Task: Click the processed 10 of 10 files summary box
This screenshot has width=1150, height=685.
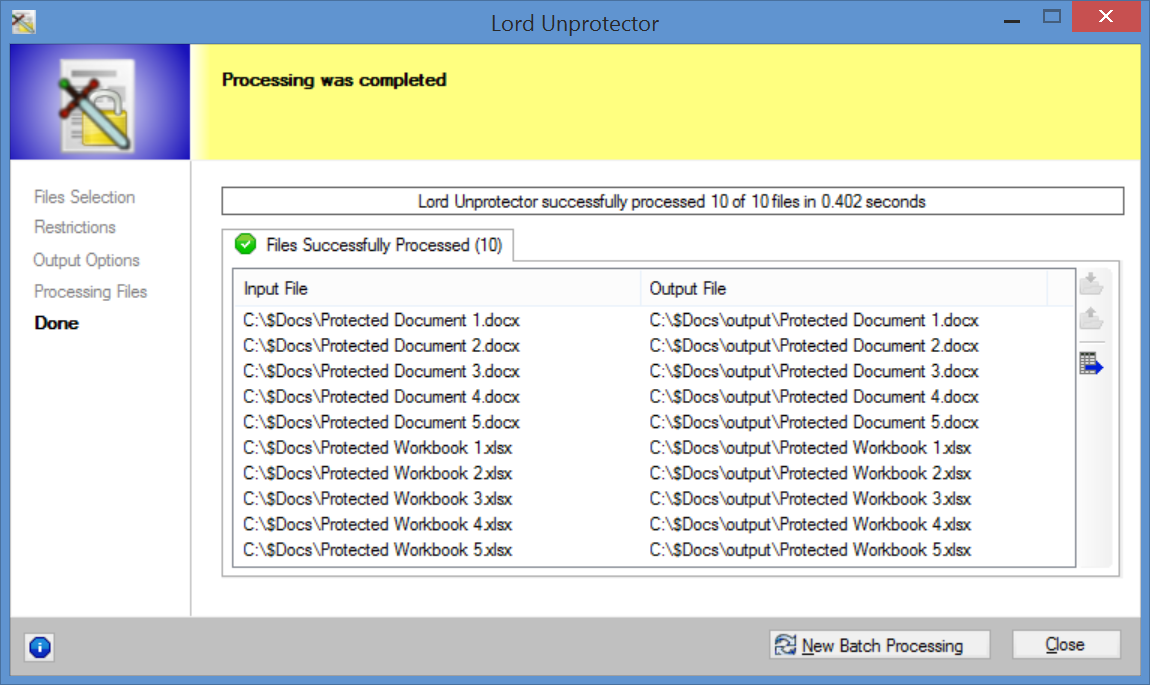Action: (x=673, y=201)
